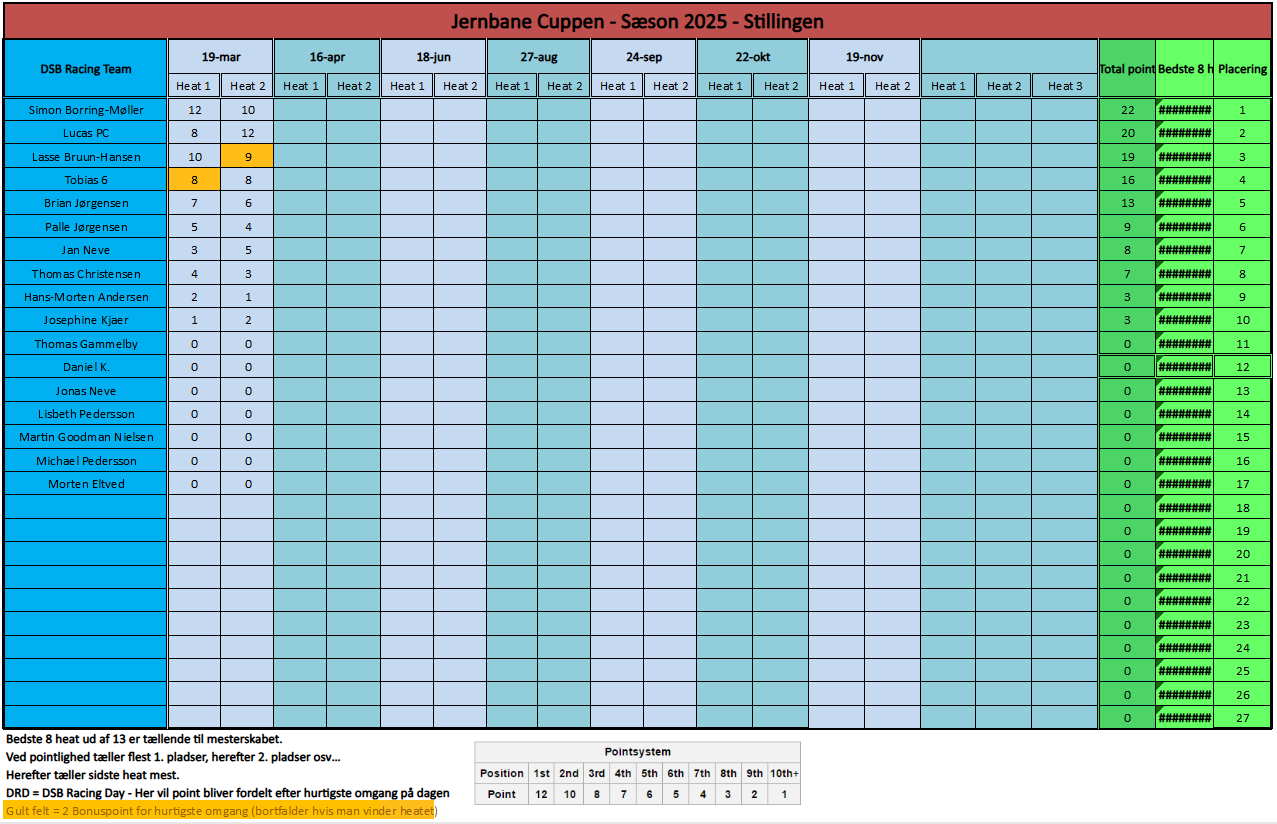Click the Heat 3 column header
The width and height of the screenshot is (1277, 824).
click(1065, 86)
